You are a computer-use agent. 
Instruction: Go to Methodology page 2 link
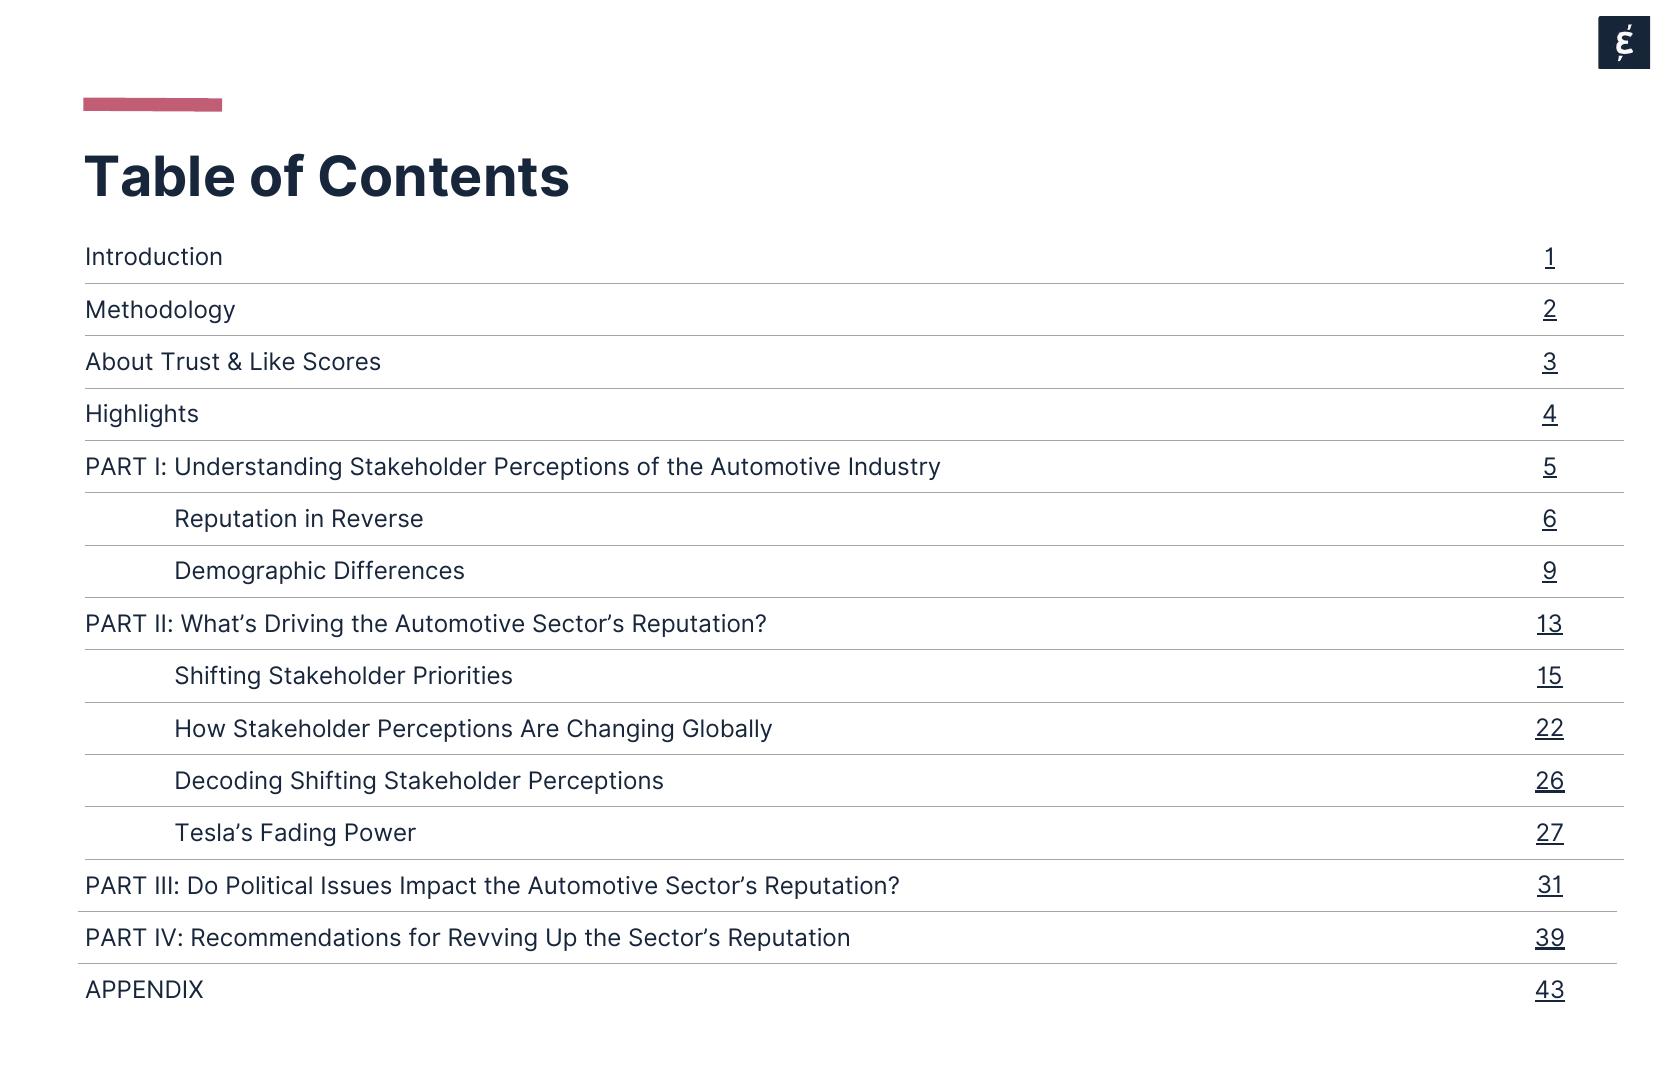tap(1549, 309)
